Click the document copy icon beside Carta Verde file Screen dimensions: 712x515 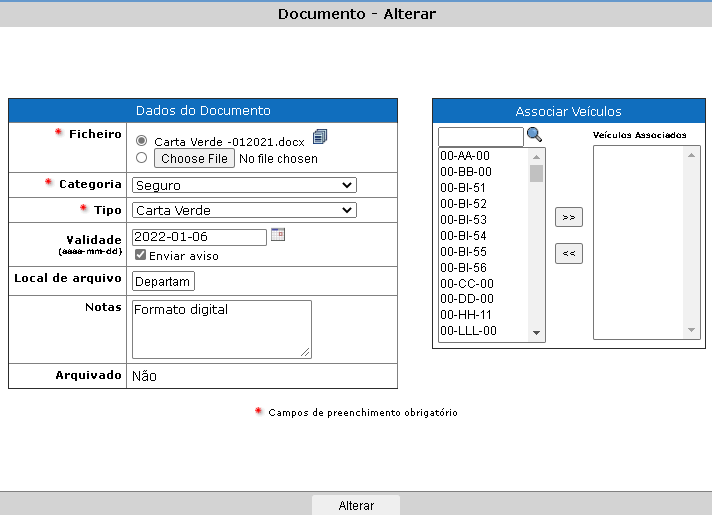[x=320, y=137]
